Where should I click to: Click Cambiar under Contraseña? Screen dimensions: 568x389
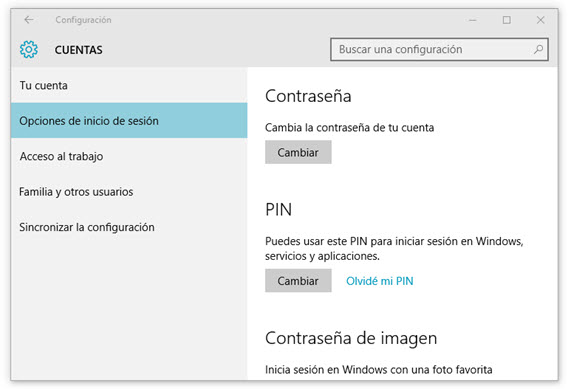pos(298,152)
